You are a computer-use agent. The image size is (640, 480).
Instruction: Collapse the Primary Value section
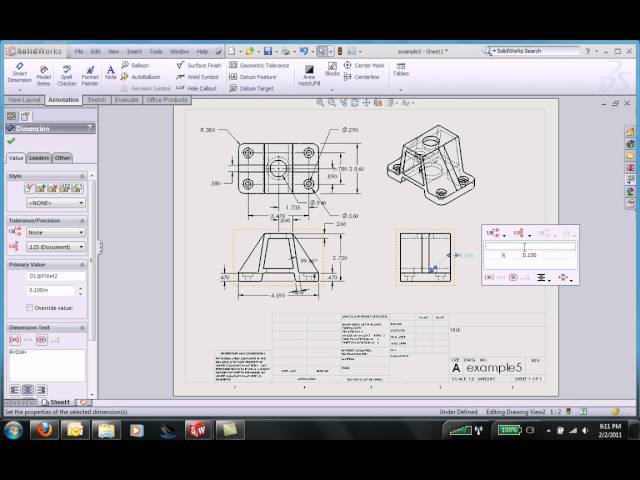pyautogui.click(x=82, y=265)
